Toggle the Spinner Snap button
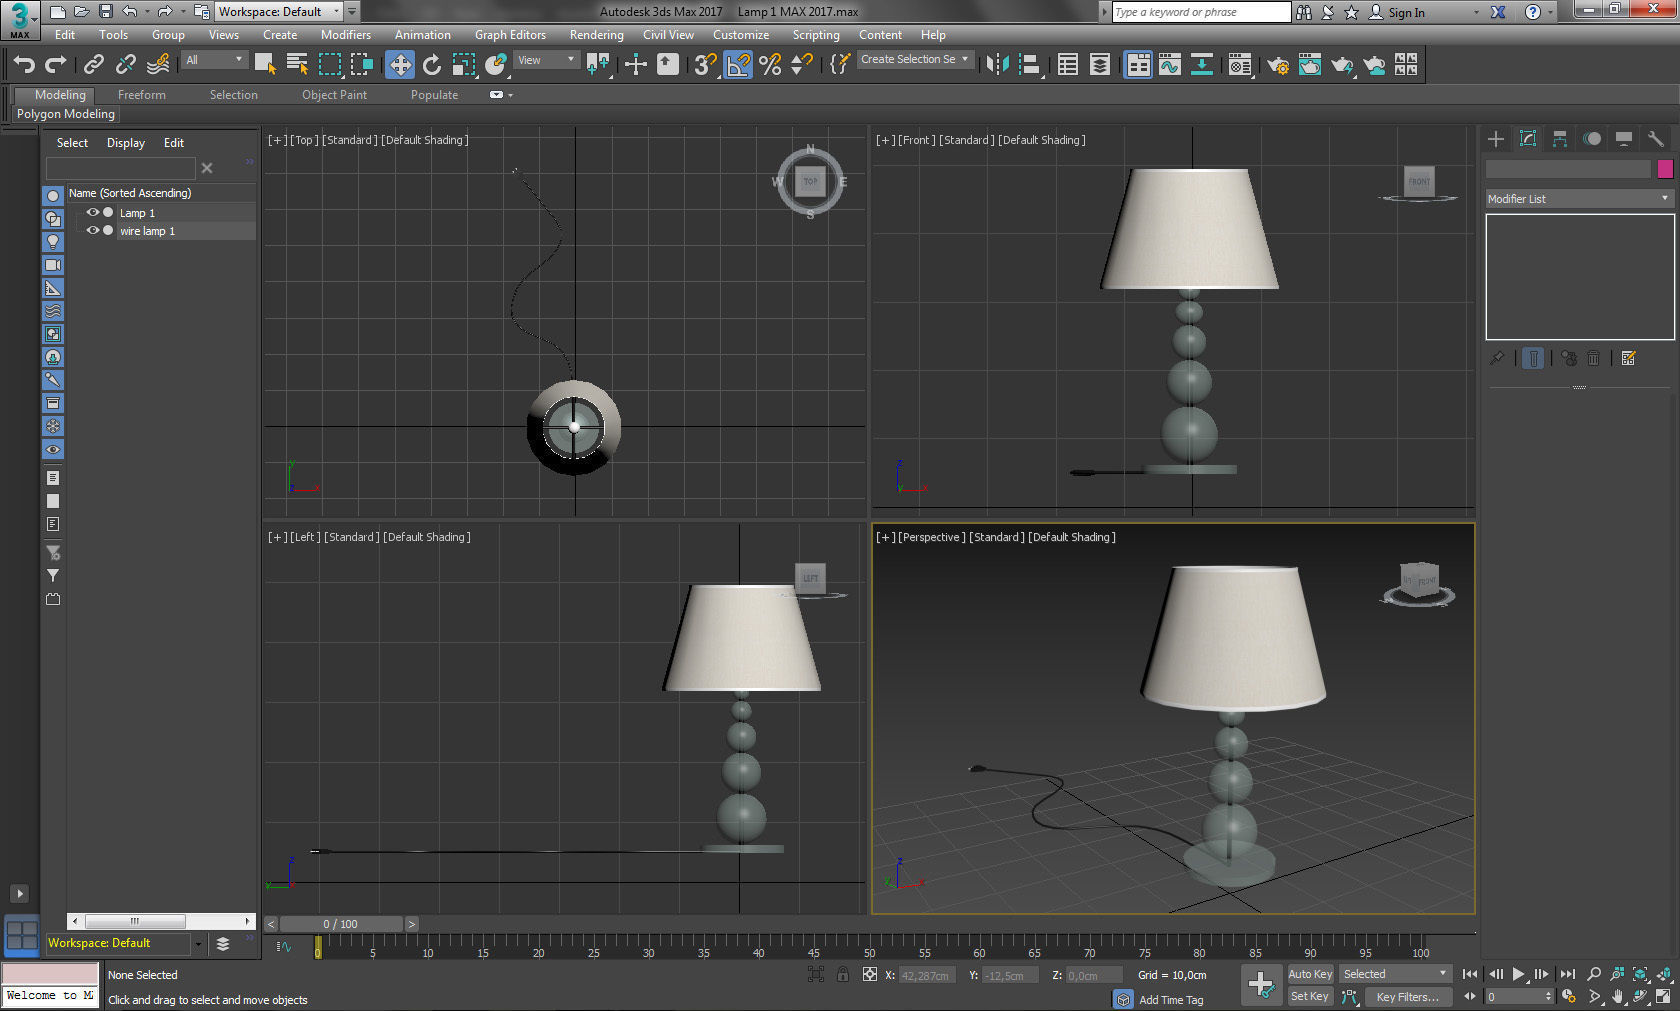Viewport: 1680px width, 1011px height. pos(802,65)
